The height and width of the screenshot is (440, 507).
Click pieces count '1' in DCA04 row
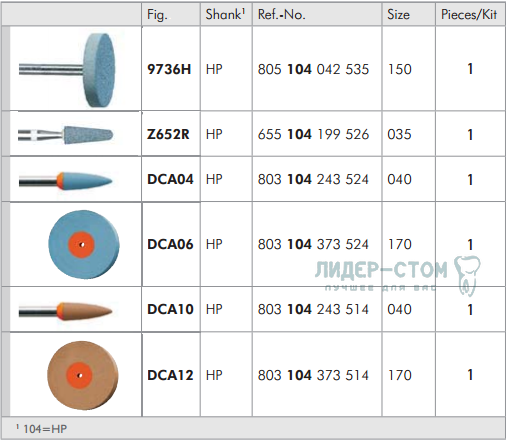click(470, 180)
